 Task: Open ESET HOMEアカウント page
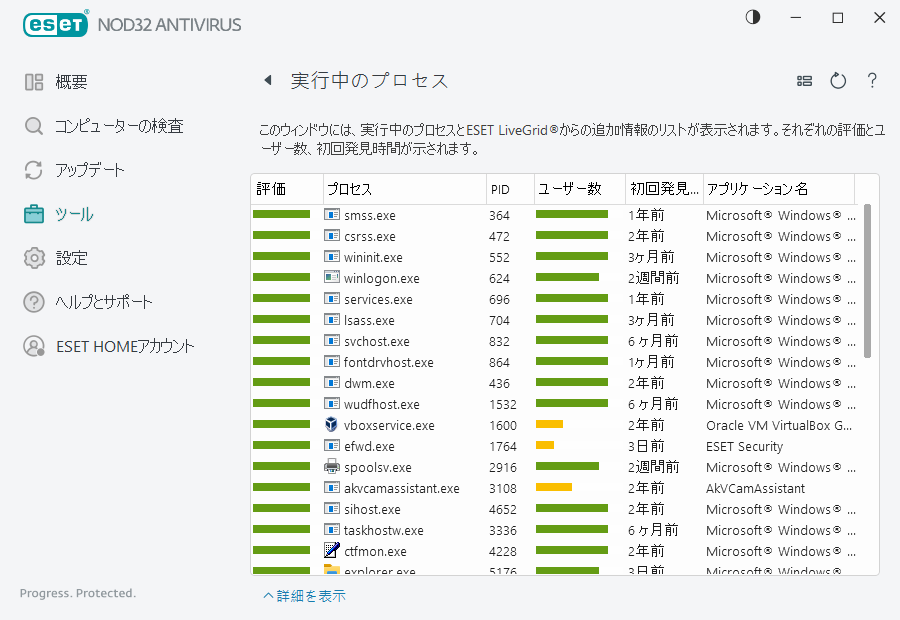124,346
